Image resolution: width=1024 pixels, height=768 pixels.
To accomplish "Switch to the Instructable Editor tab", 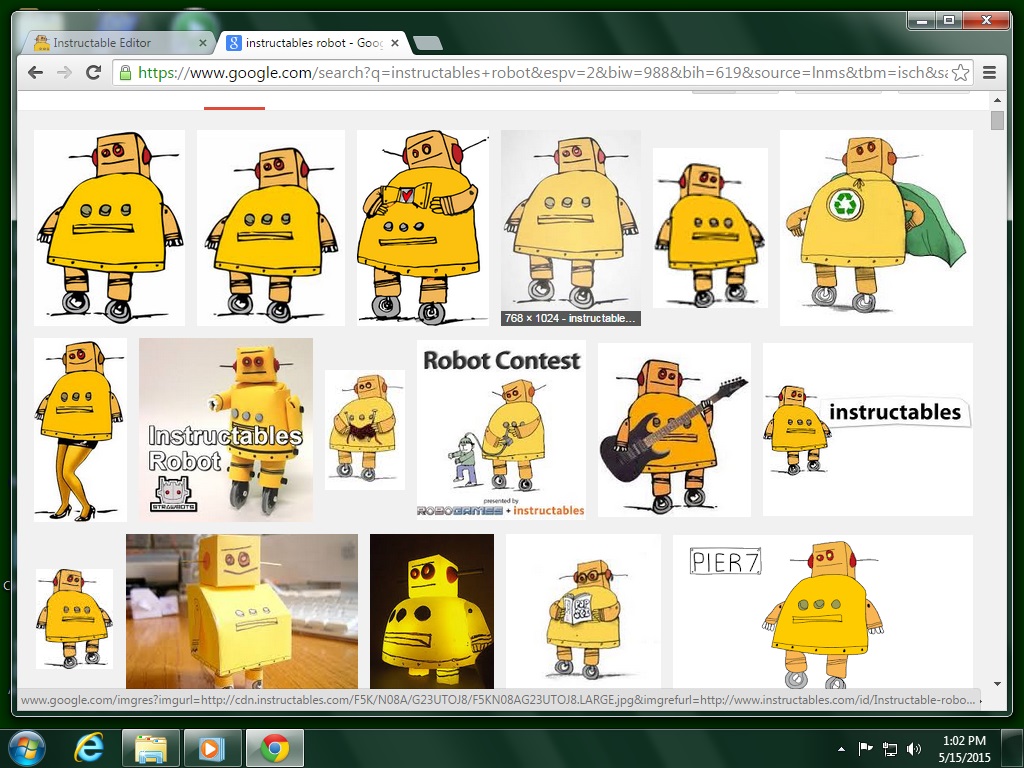I will click(110, 42).
